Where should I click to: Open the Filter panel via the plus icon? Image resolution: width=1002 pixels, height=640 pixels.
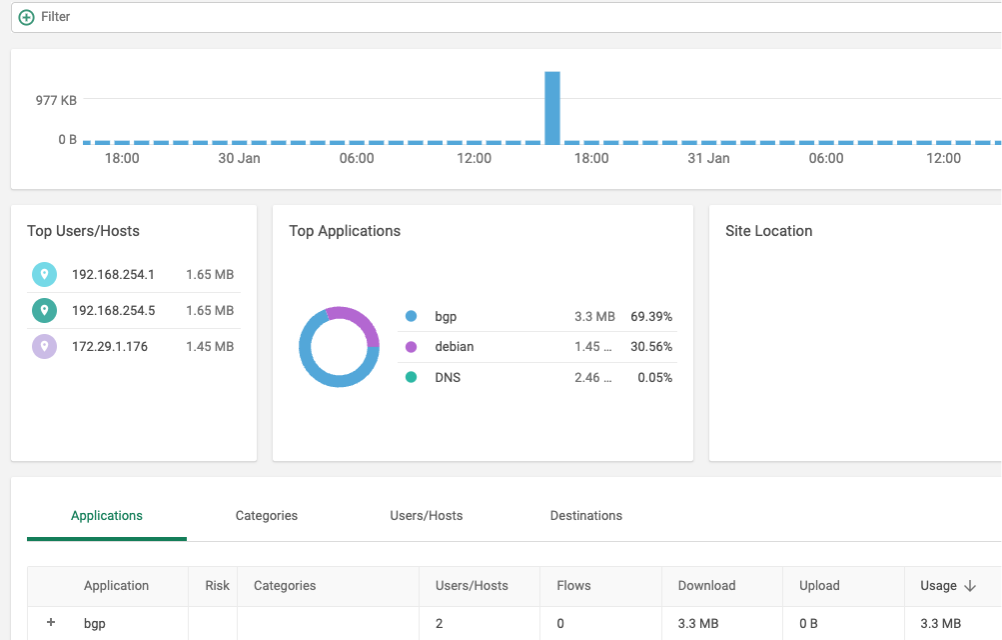27,16
